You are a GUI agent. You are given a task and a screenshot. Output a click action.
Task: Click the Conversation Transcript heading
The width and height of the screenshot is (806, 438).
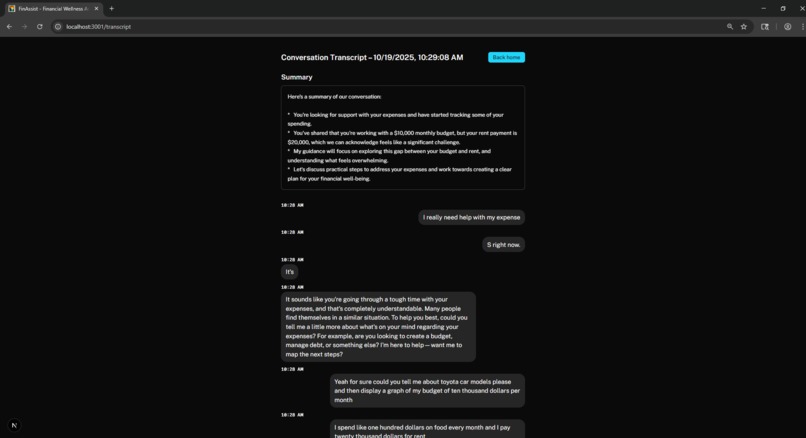[372, 58]
